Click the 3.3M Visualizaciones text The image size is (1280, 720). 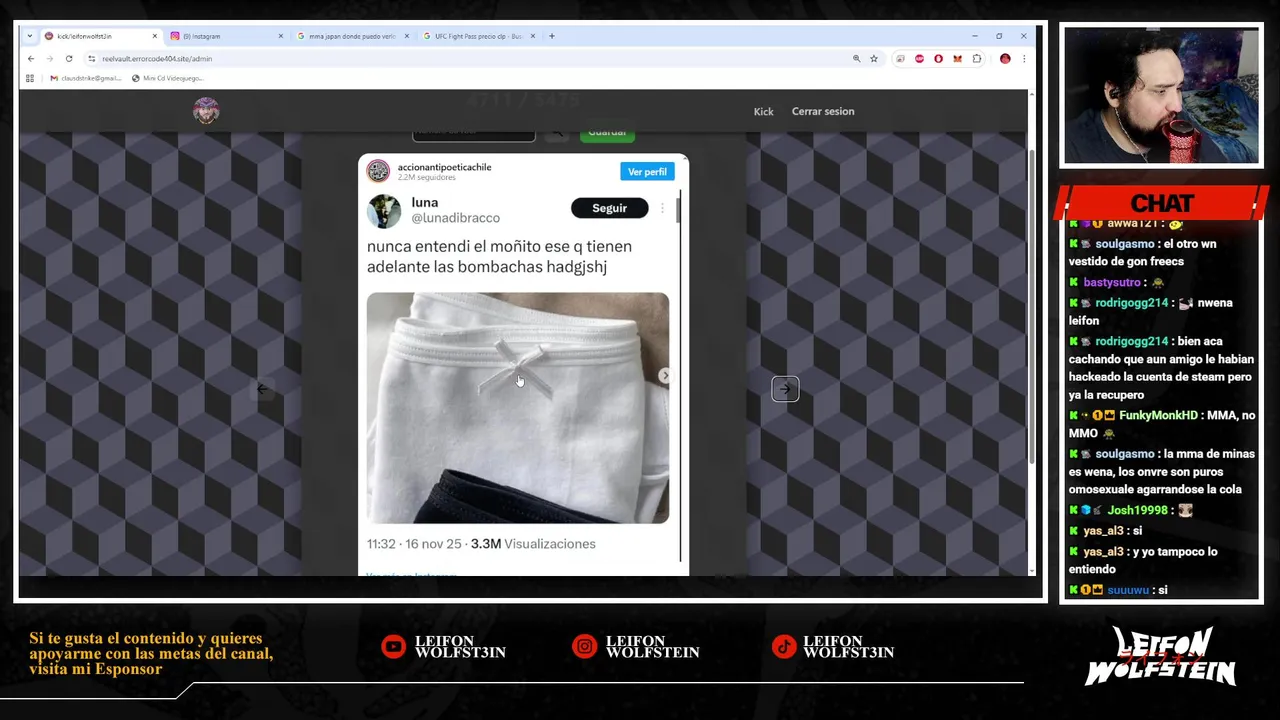coord(533,544)
